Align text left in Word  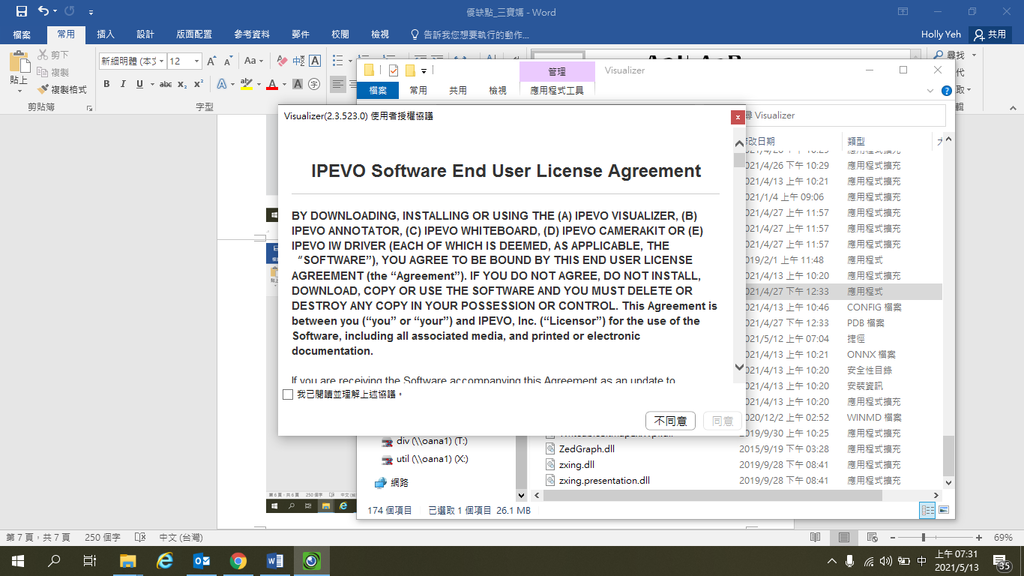click(338, 84)
